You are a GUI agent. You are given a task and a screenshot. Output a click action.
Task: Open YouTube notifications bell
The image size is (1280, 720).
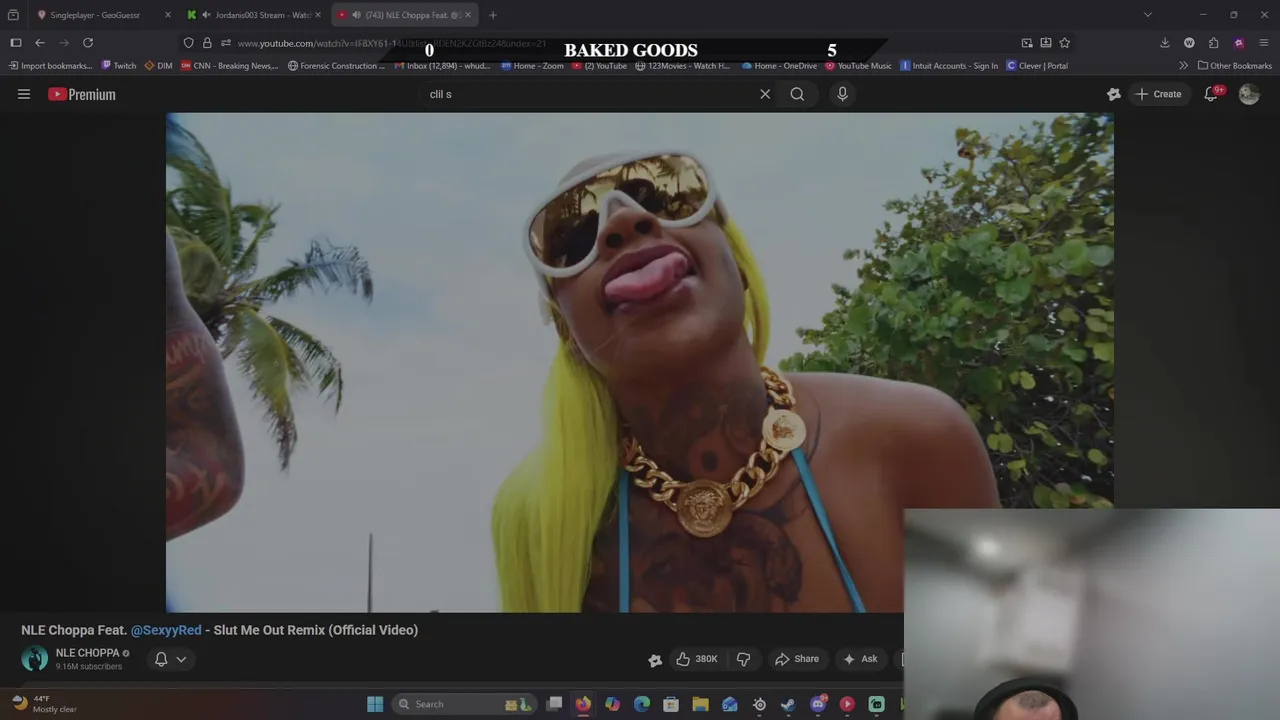(1211, 94)
